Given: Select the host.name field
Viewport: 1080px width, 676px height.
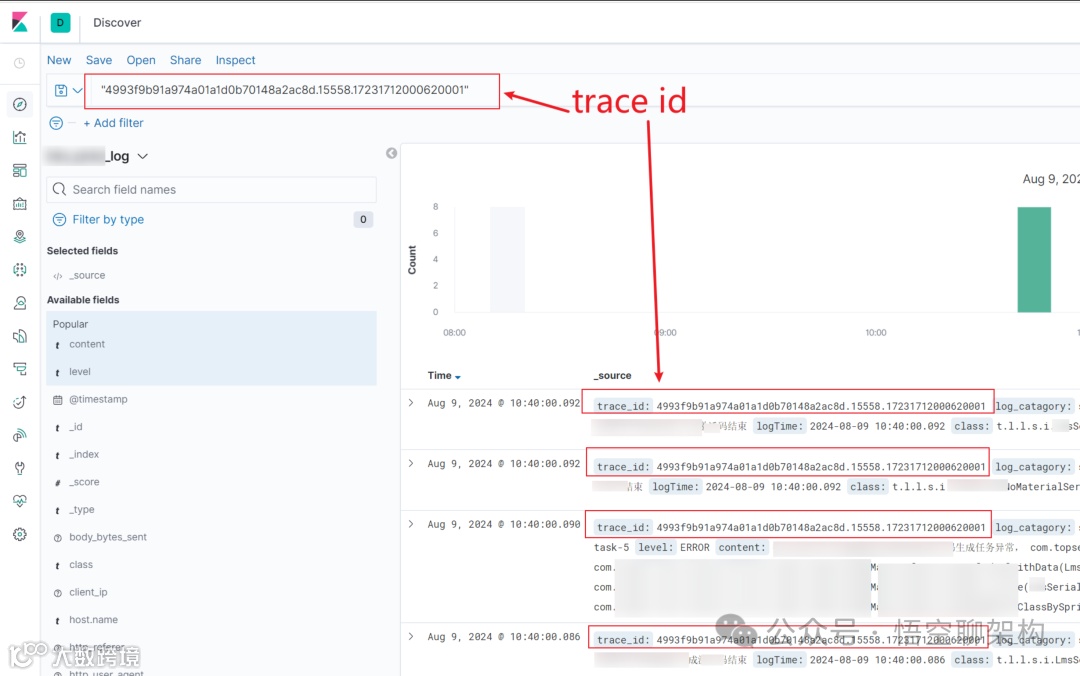Looking at the screenshot, I should (93, 619).
